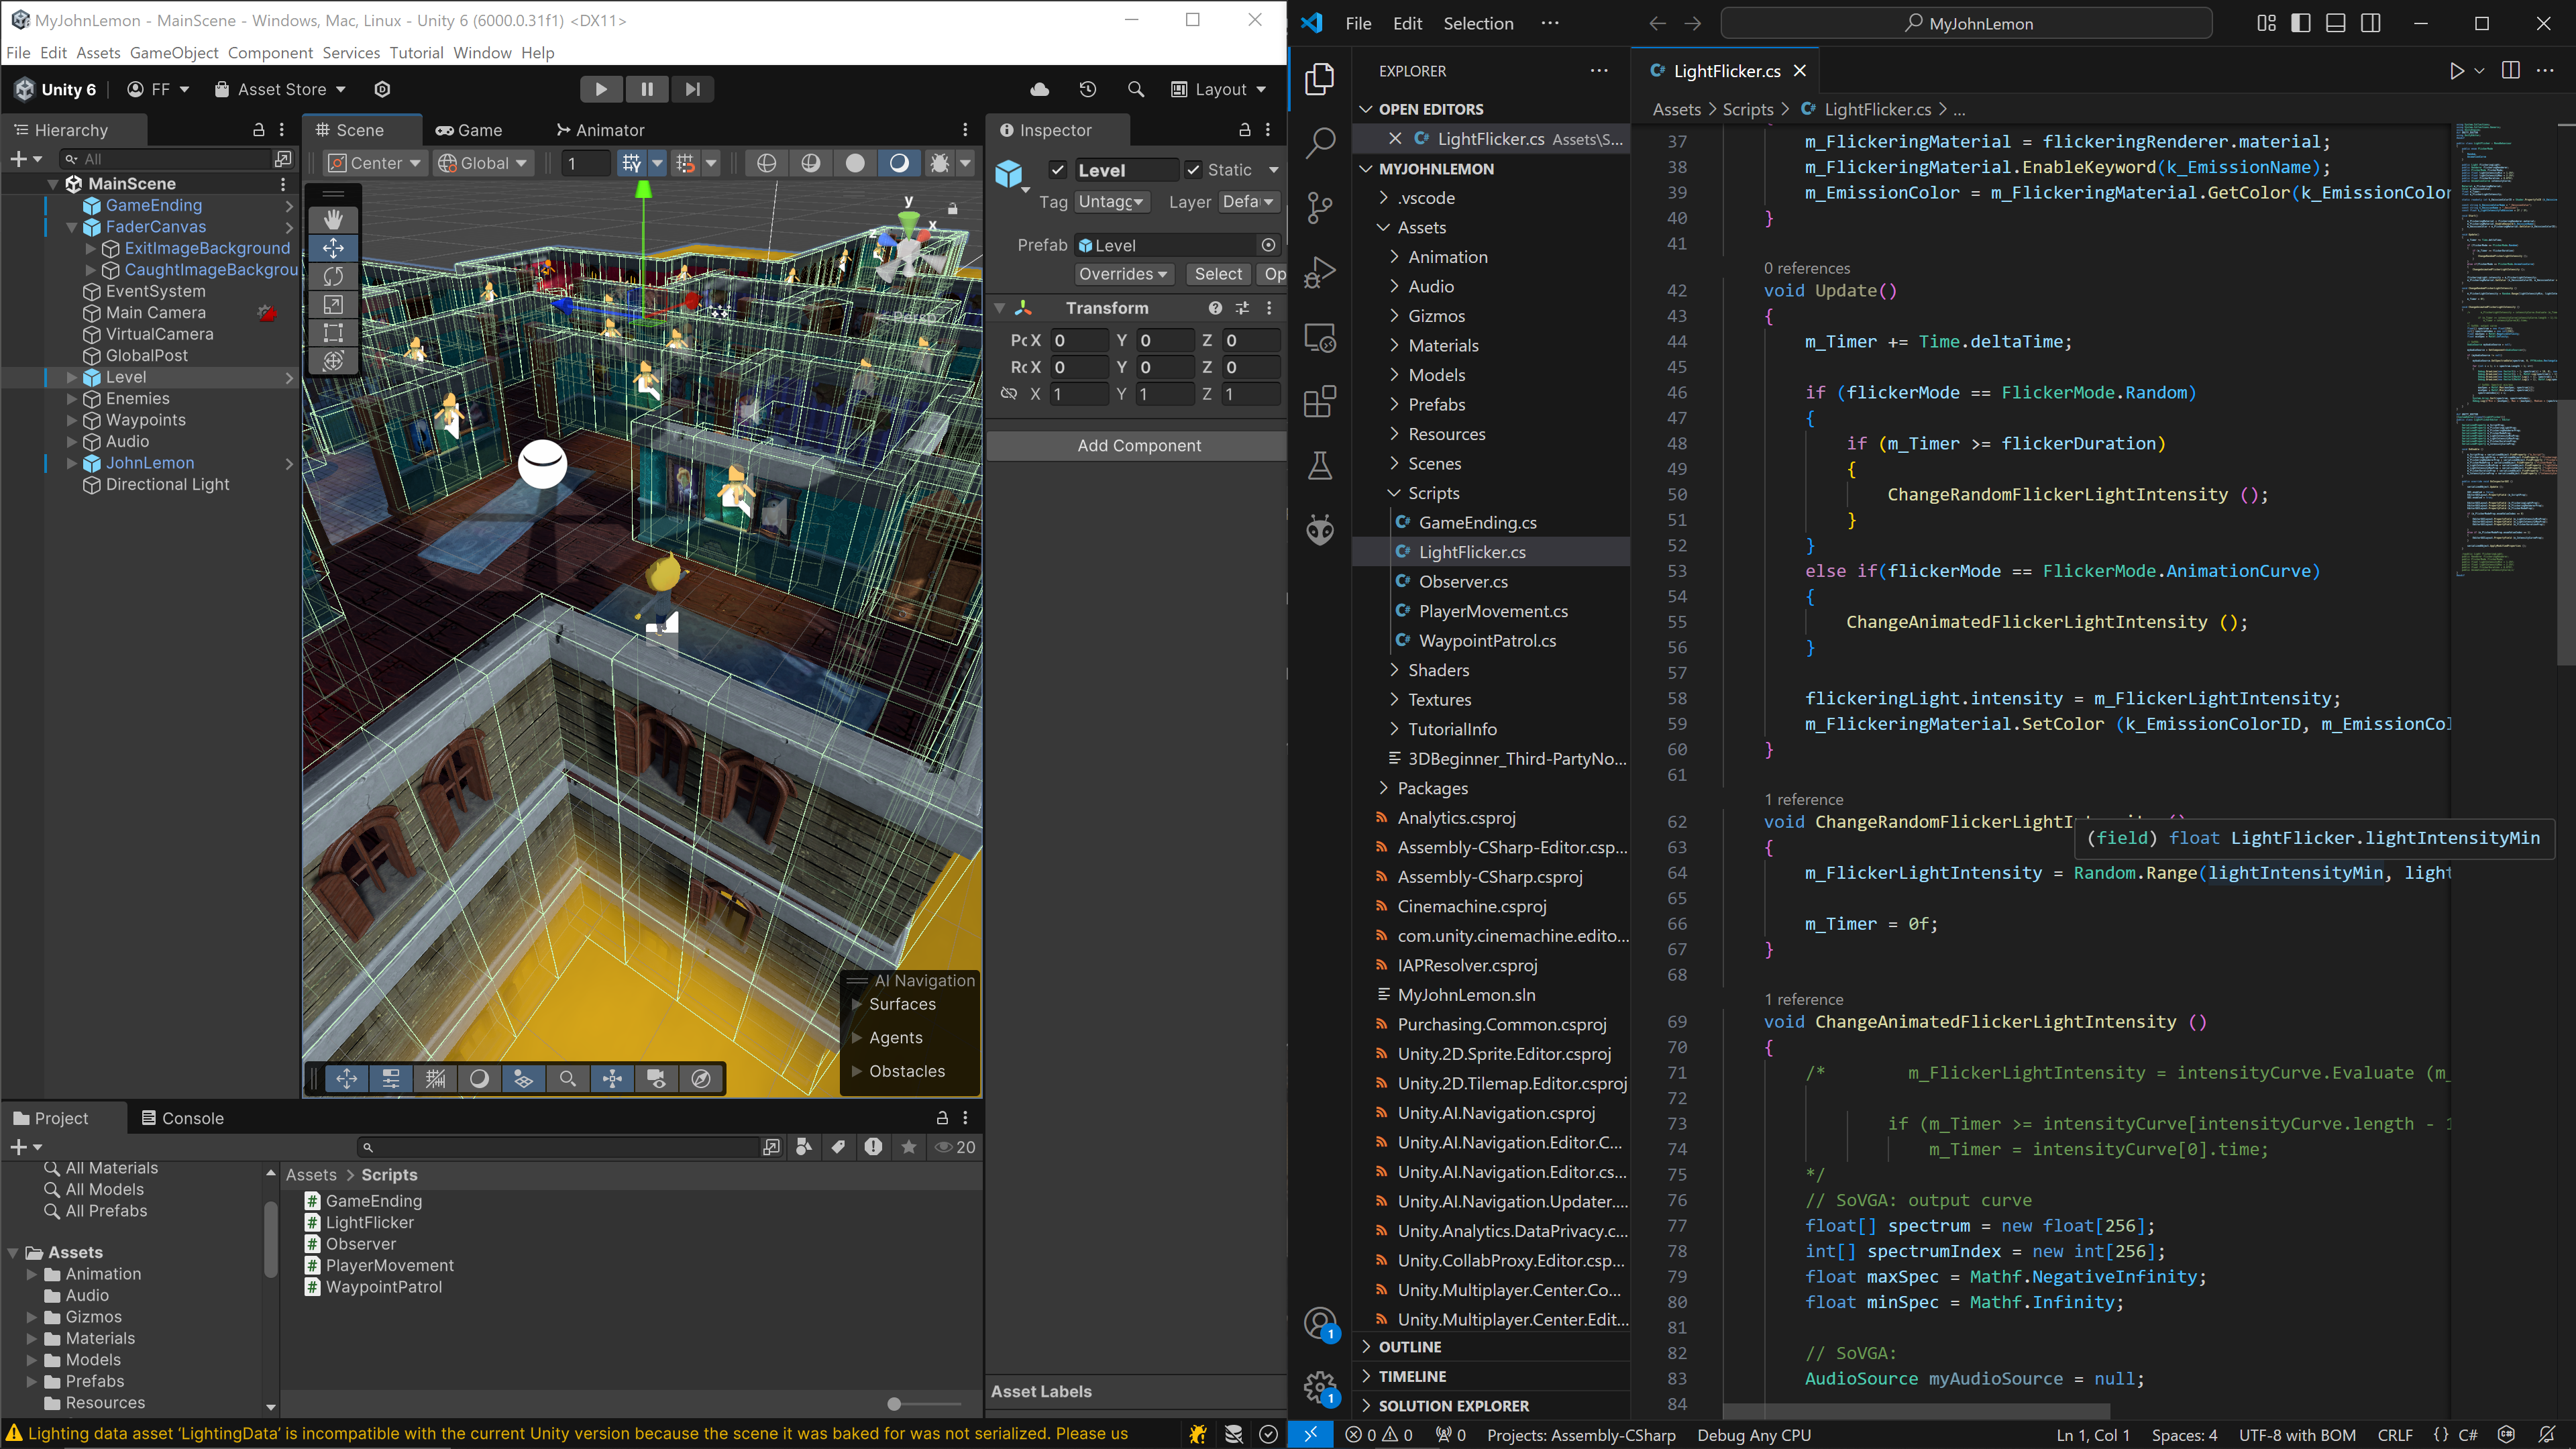This screenshot has width=2576, height=1449.
Task: Open VS Code Explorer view icon
Action: [x=1320, y=79]
